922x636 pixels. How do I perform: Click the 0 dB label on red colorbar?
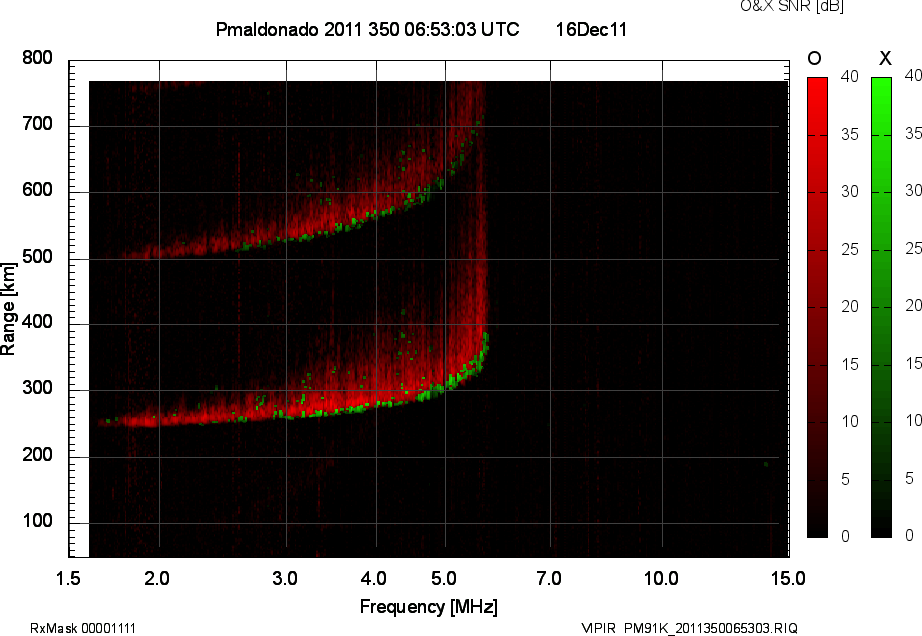(x=846, y=537)
